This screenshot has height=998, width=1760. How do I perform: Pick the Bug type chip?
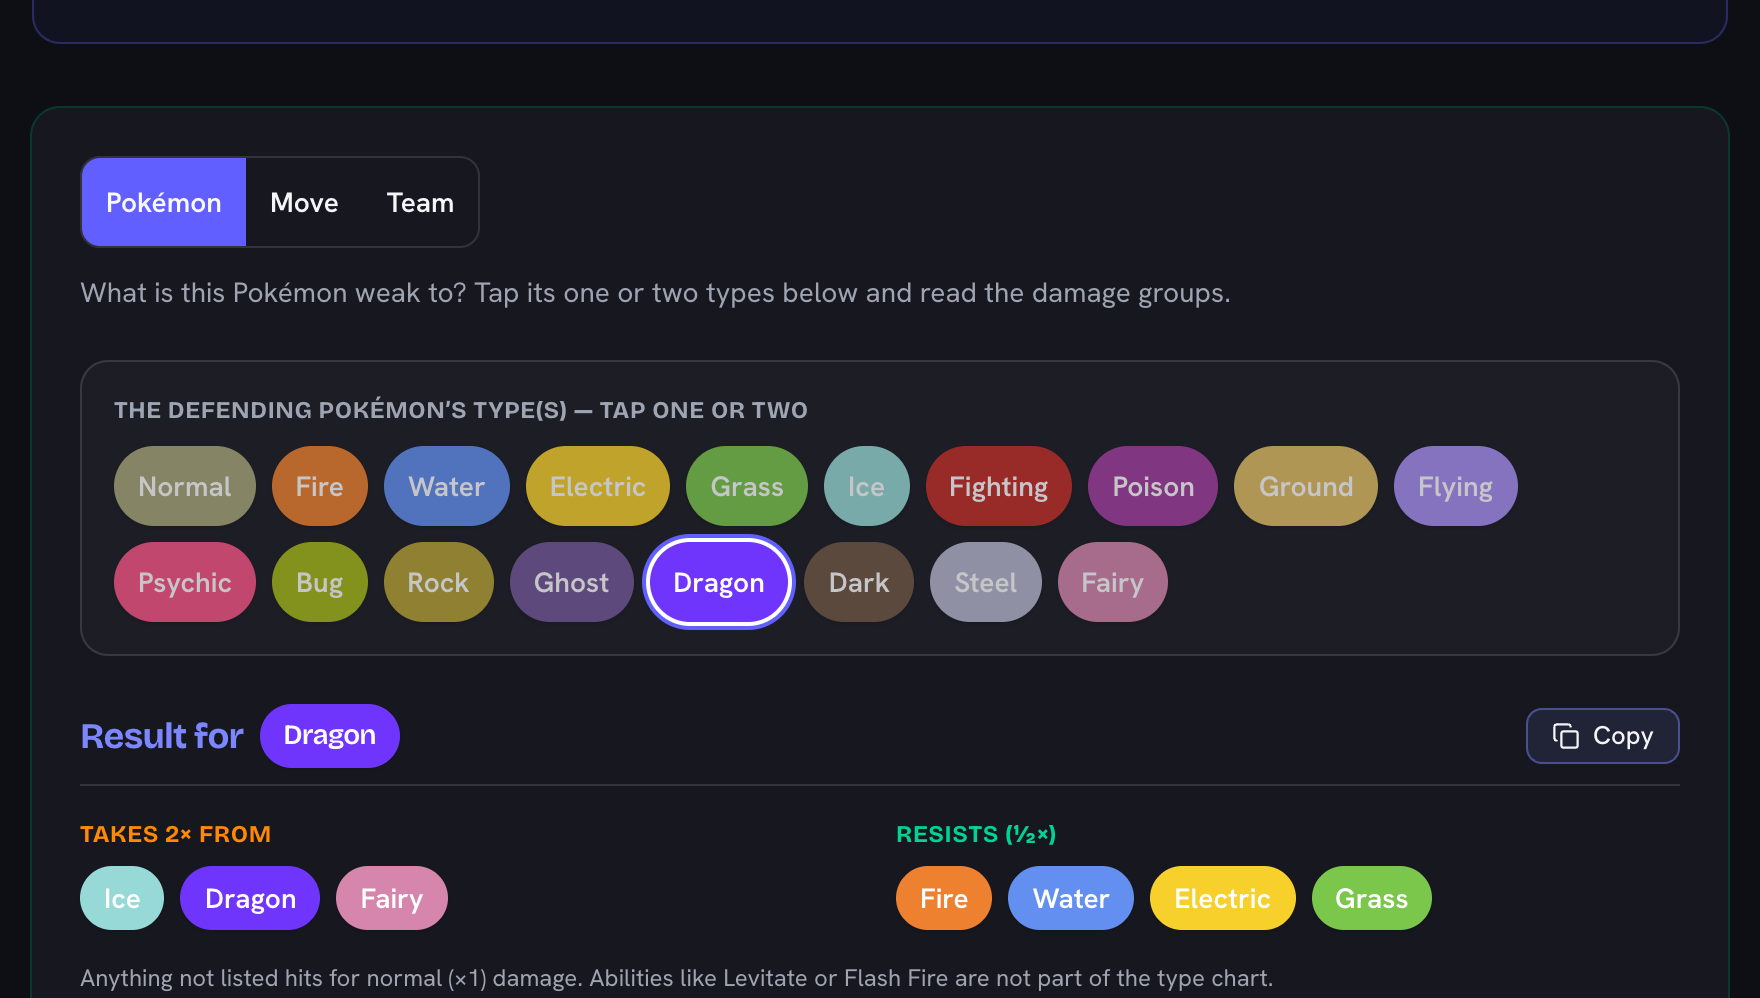click(x=320, y=582)
